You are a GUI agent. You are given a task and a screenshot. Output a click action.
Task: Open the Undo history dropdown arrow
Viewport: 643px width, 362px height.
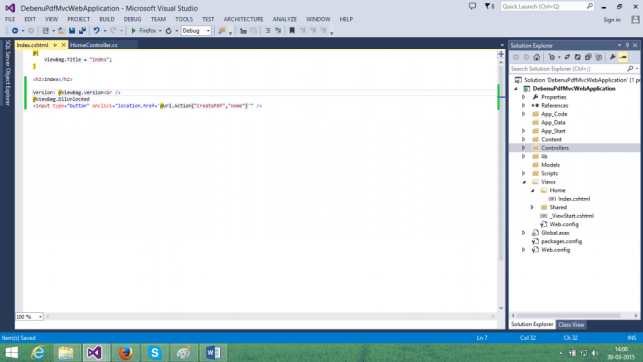point(105,31)
